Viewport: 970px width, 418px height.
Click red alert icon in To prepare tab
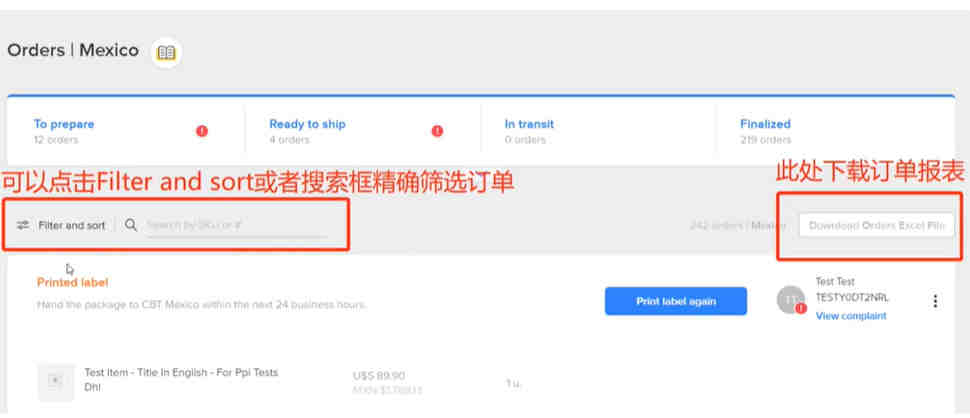point(202,131)
